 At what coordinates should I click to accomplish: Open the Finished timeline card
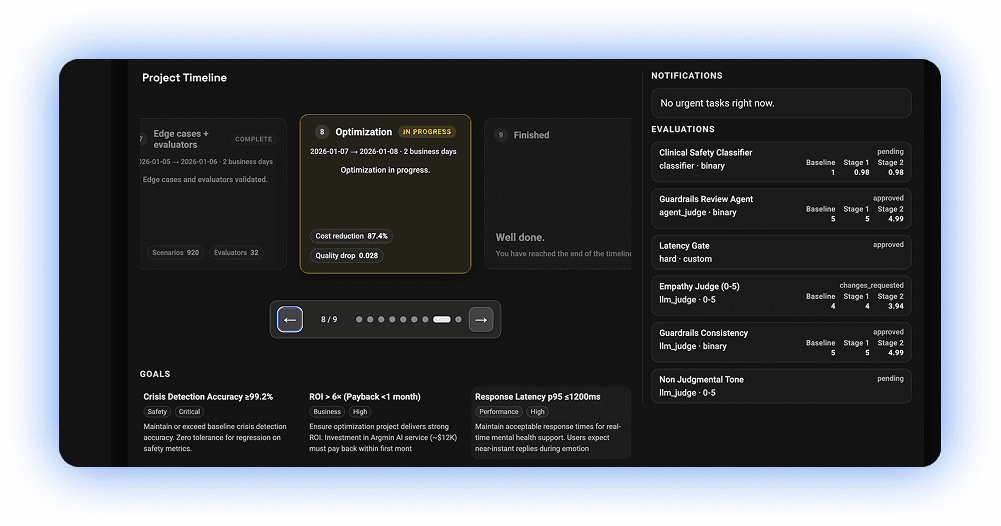[558, 194]
